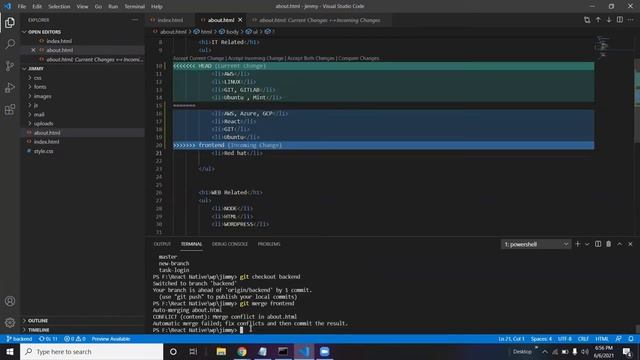640x360 pixels.
Task: Open the Selection menu
Action: coord(59,6)
